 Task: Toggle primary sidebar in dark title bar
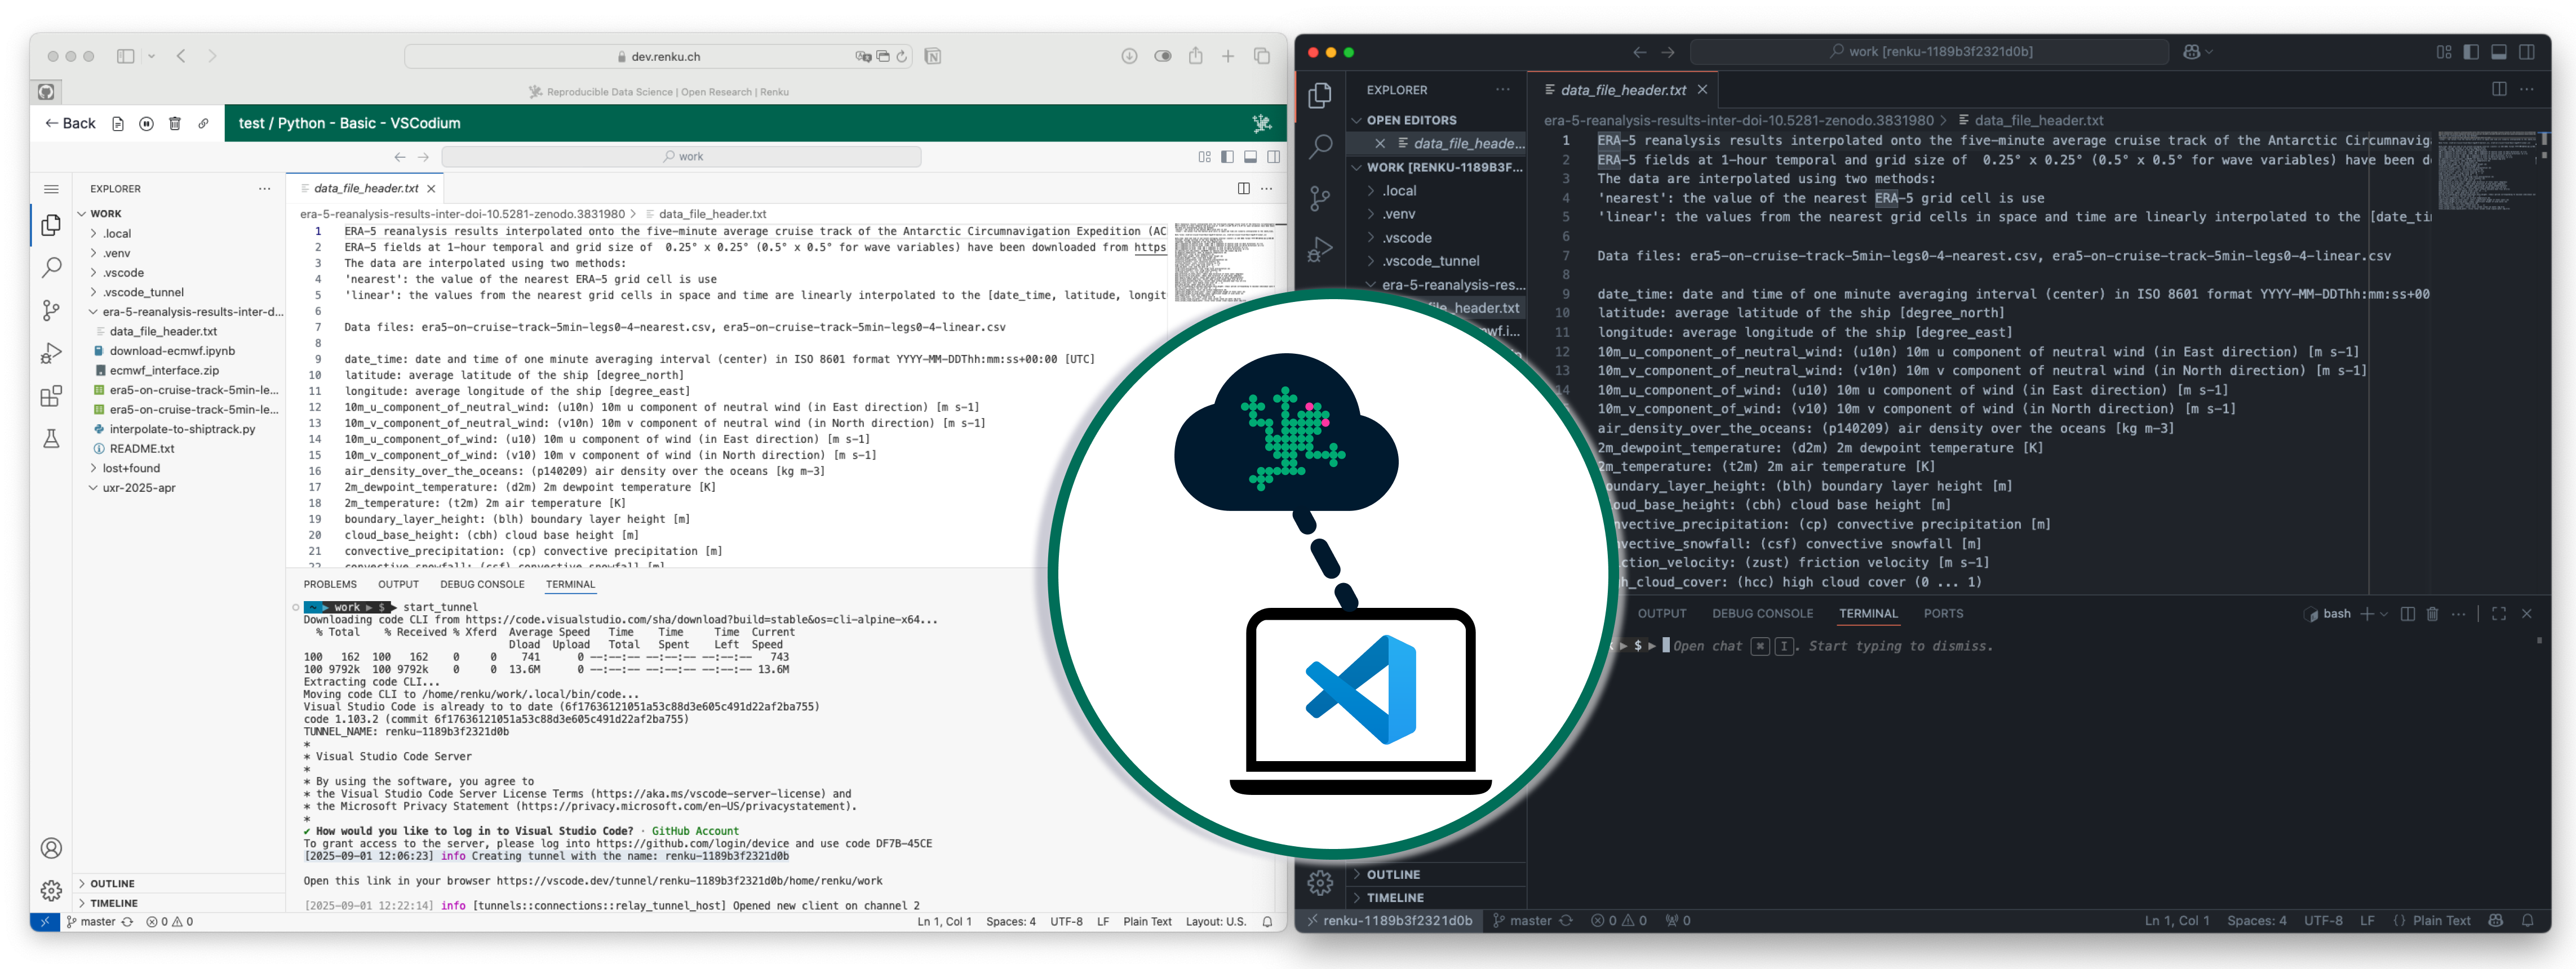(2470, 52)
